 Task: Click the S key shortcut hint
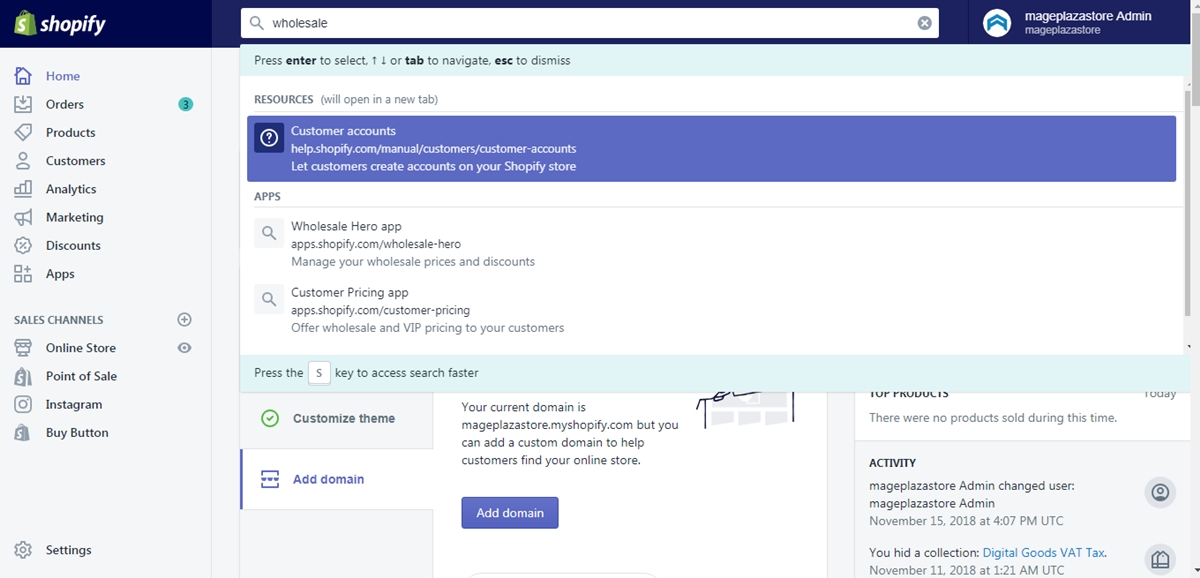click(318, 373)
